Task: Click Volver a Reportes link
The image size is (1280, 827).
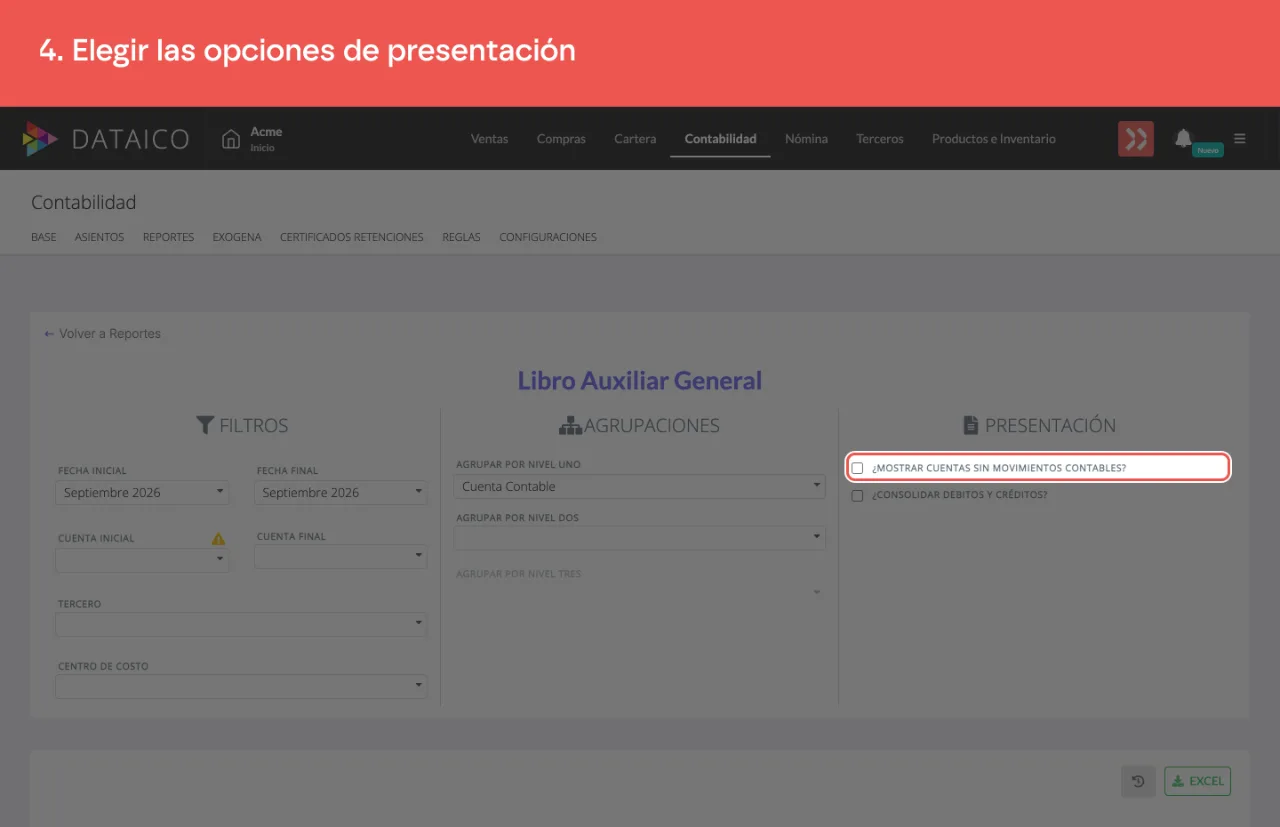Action: click(x=102, y=334)
